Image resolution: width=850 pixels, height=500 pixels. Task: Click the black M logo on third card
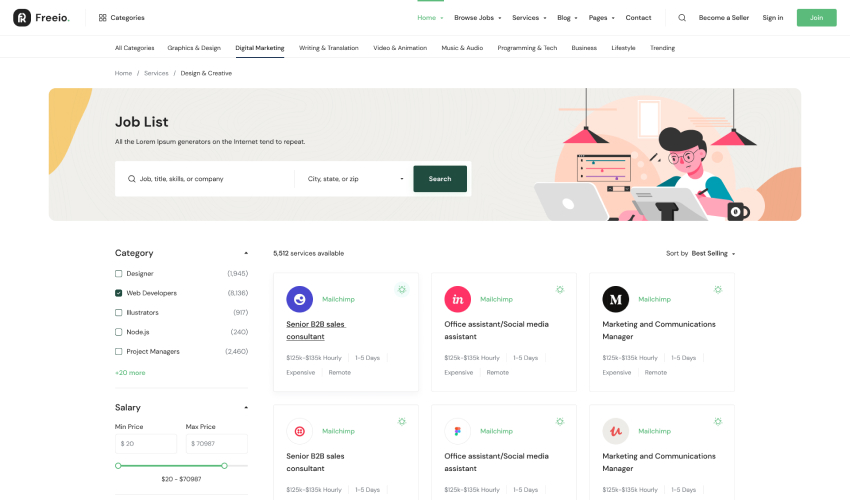(x=615, y=299)
